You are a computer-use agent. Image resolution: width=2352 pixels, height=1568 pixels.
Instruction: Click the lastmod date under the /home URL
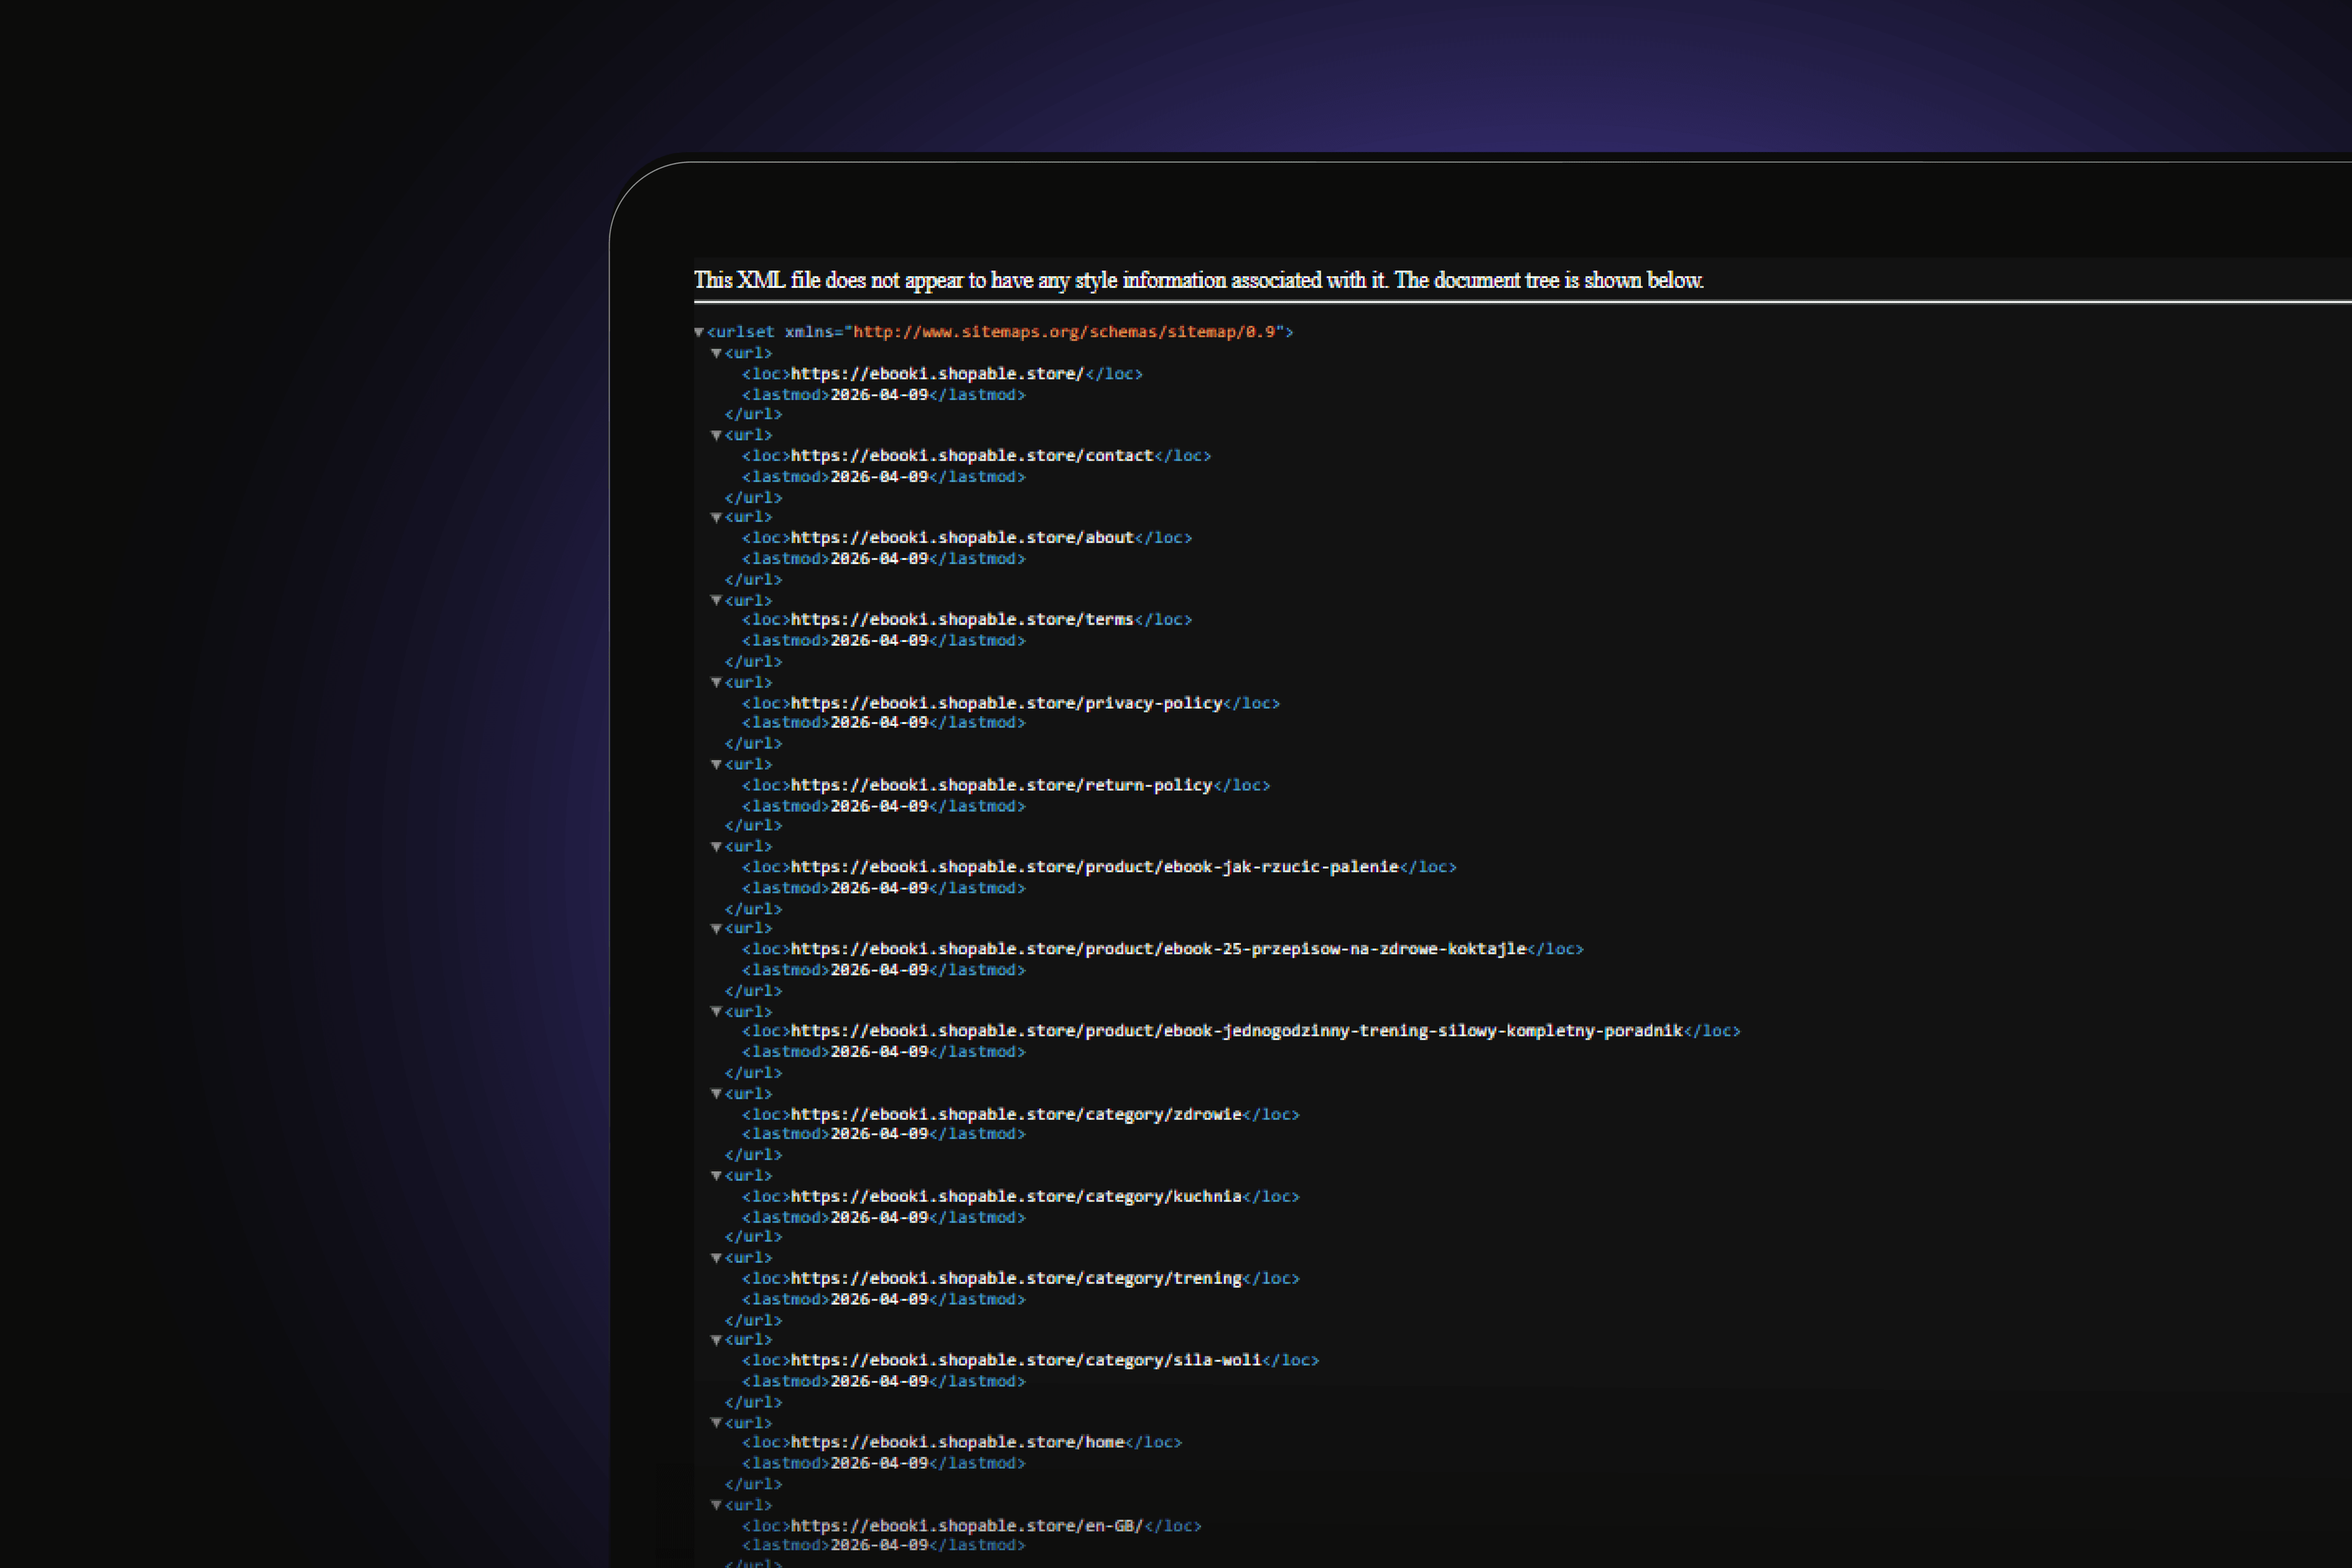879,1463
